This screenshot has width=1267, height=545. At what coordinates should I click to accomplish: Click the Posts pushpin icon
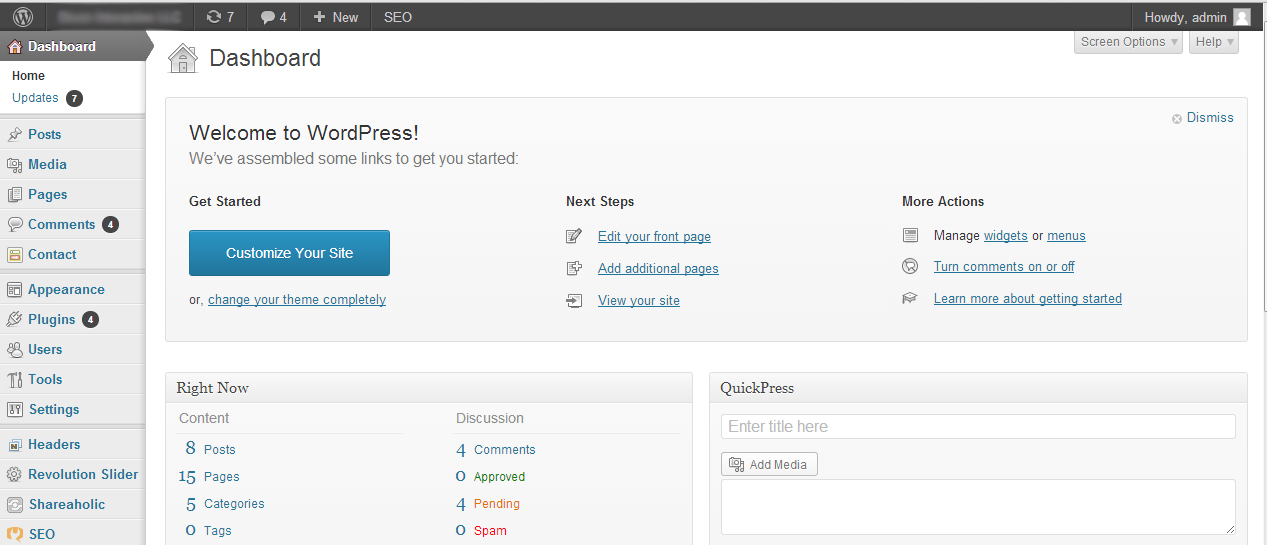coord(15,134)
